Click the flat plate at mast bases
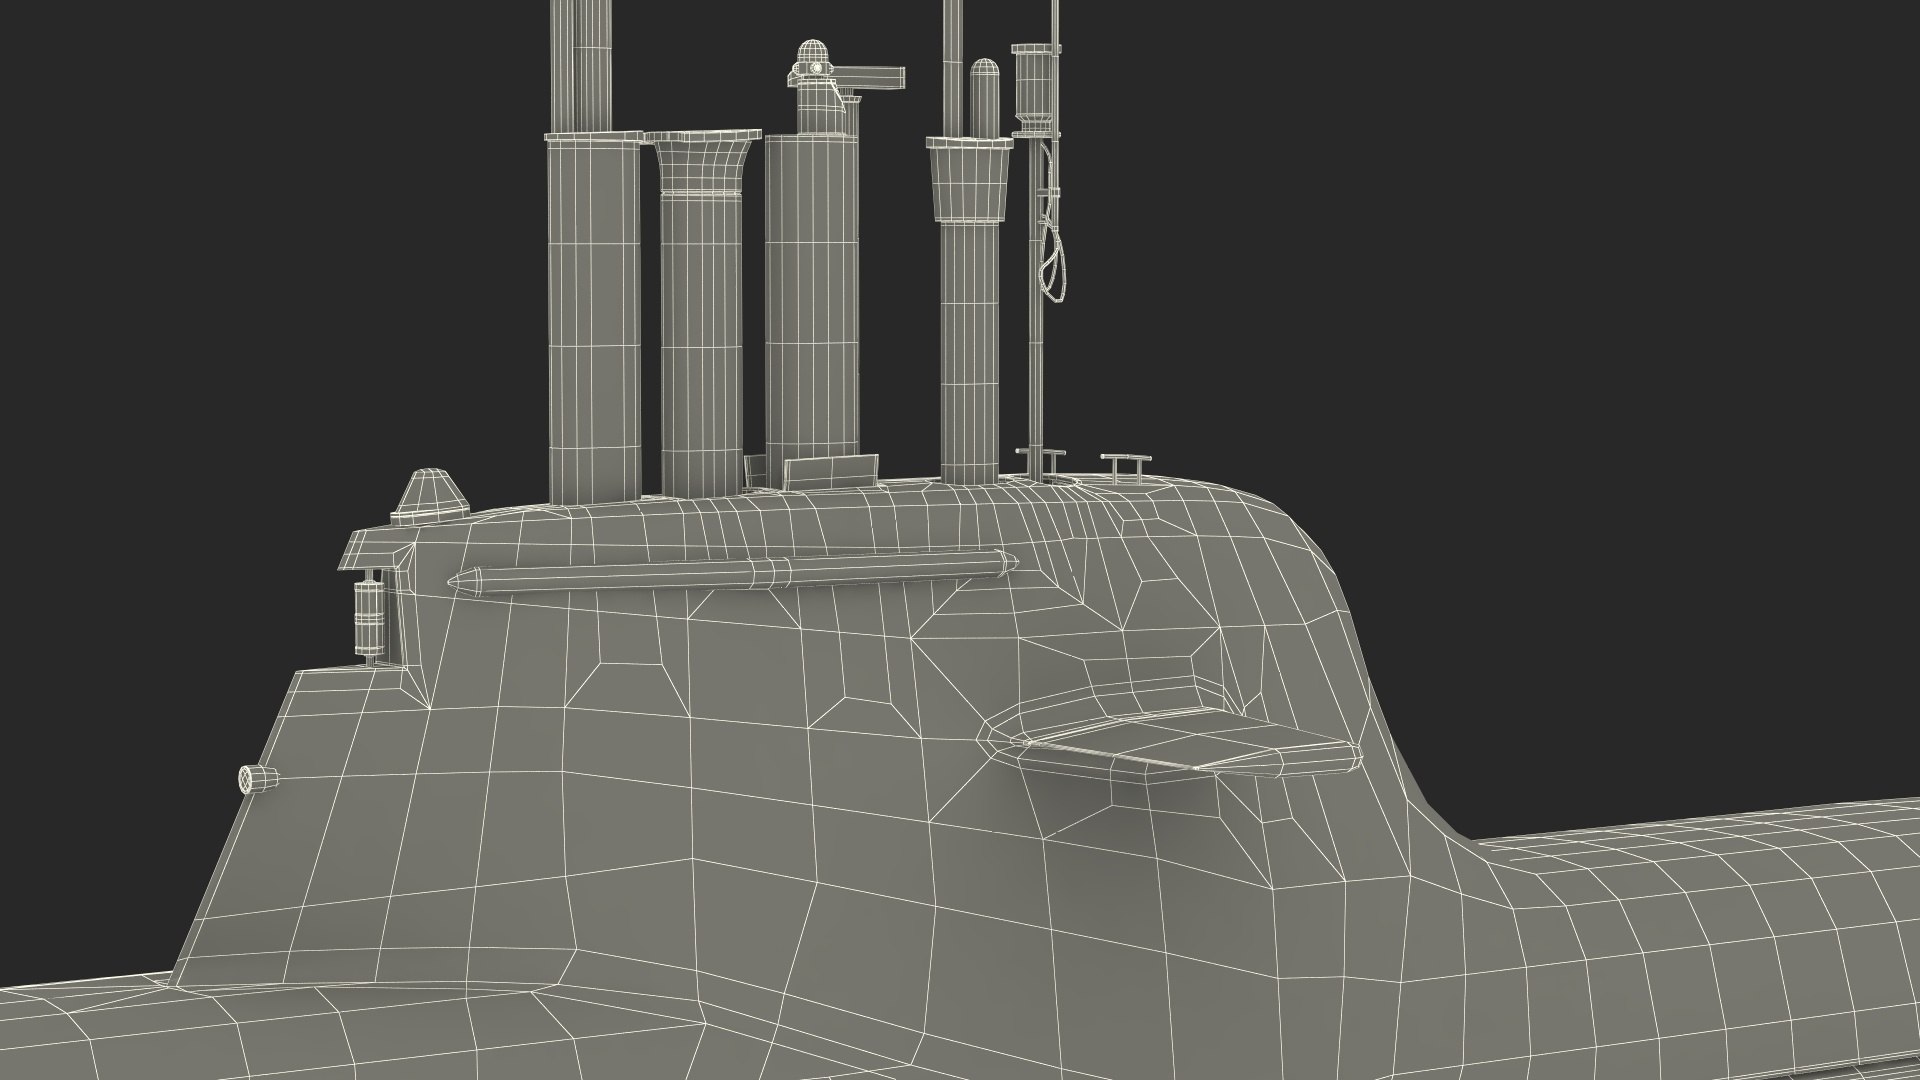The image size is (1920, 1080). [829, 472]
